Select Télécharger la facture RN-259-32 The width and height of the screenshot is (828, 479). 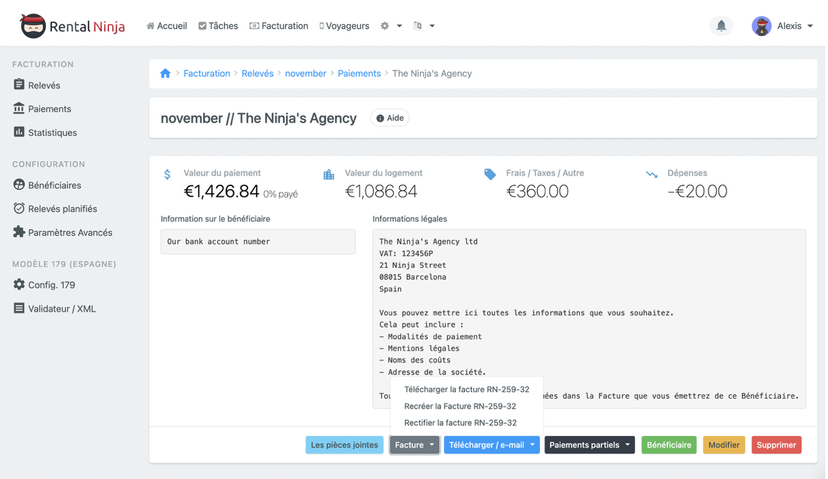coord(466,389)
